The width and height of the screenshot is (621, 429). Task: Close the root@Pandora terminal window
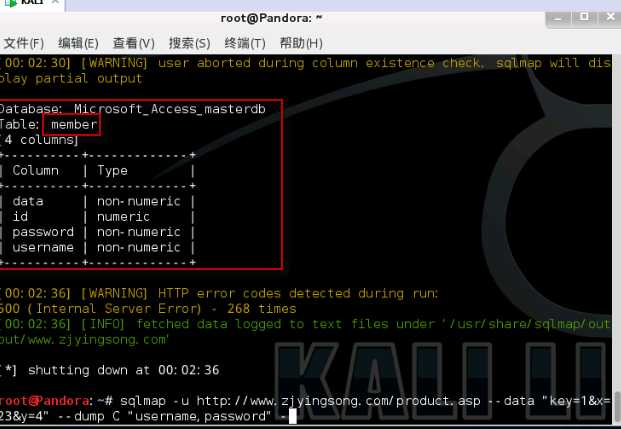[610, 17]
